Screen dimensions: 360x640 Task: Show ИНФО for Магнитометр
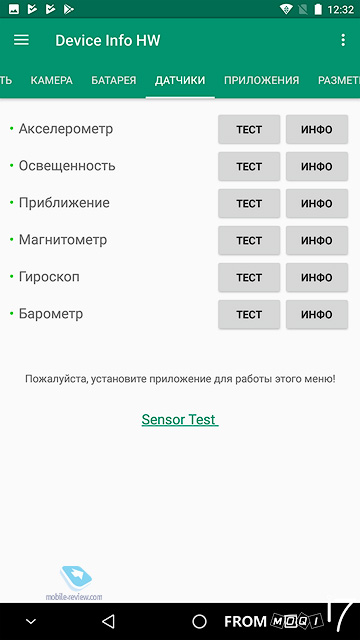point(317,240)
